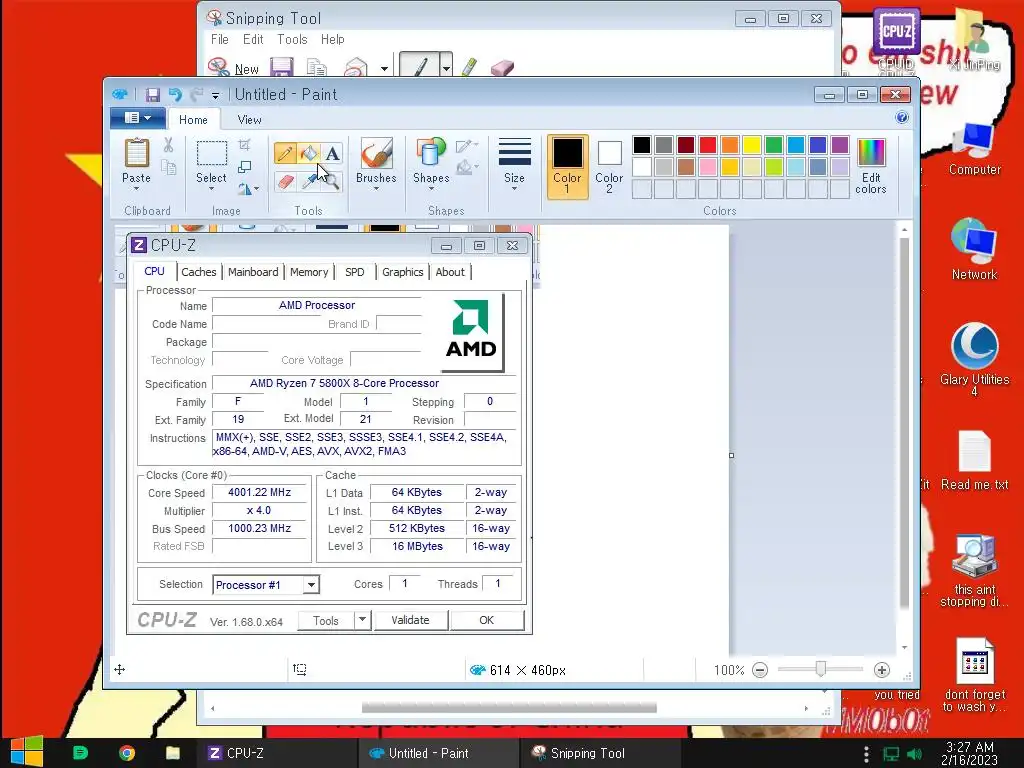
Task: Click the Paint zoom slider handle
Action: pyautogui.click(x=821, y=669)
